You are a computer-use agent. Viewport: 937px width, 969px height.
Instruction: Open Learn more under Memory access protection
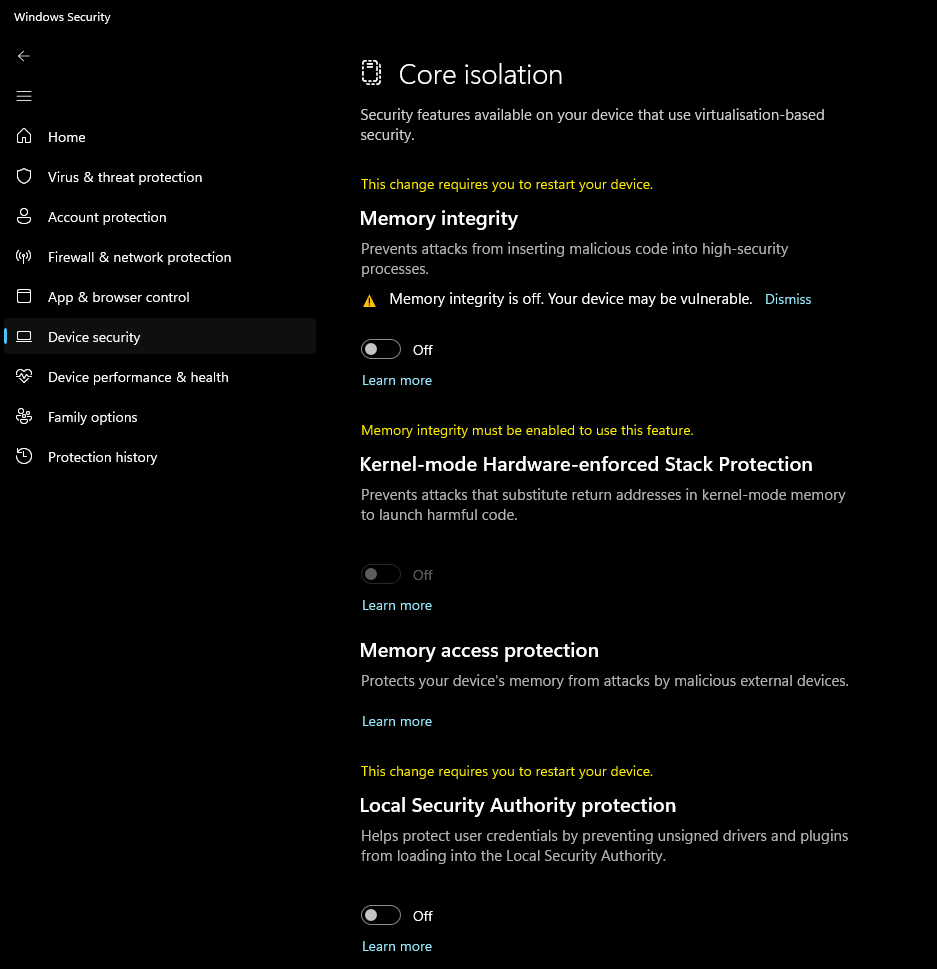point(397,721)
